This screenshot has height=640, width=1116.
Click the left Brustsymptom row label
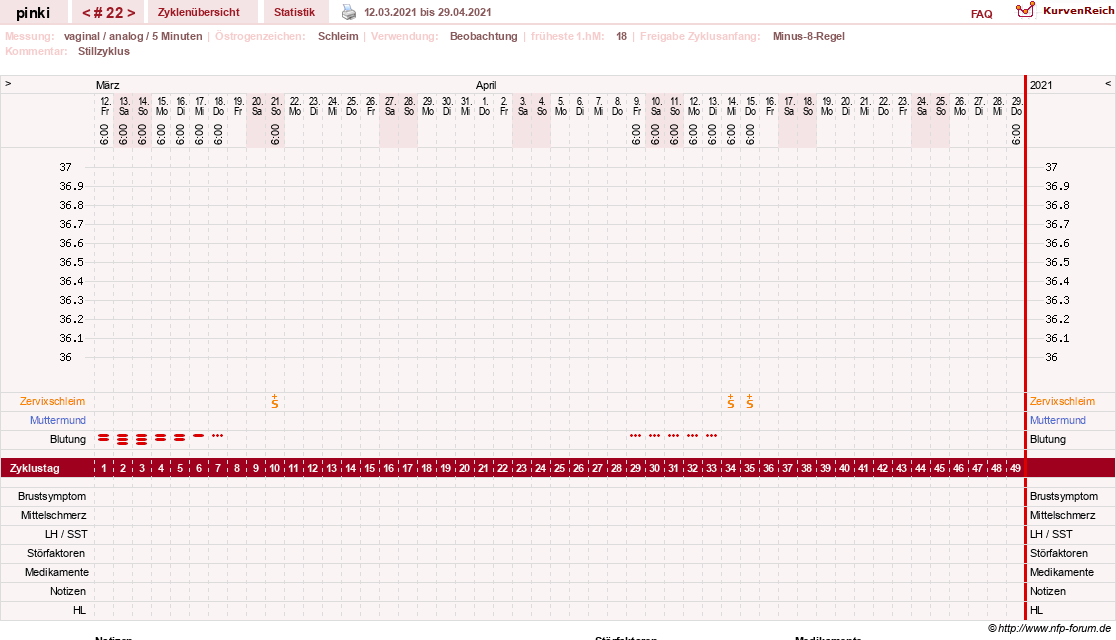52,496
